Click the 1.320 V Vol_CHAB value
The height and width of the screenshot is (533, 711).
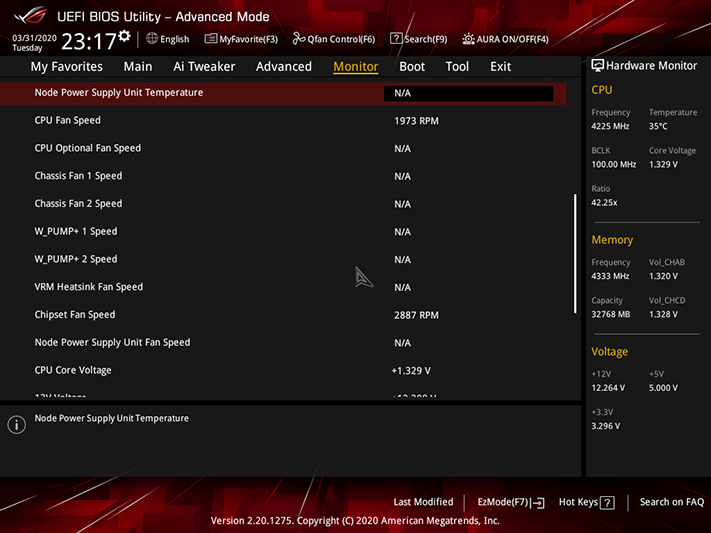663,276
